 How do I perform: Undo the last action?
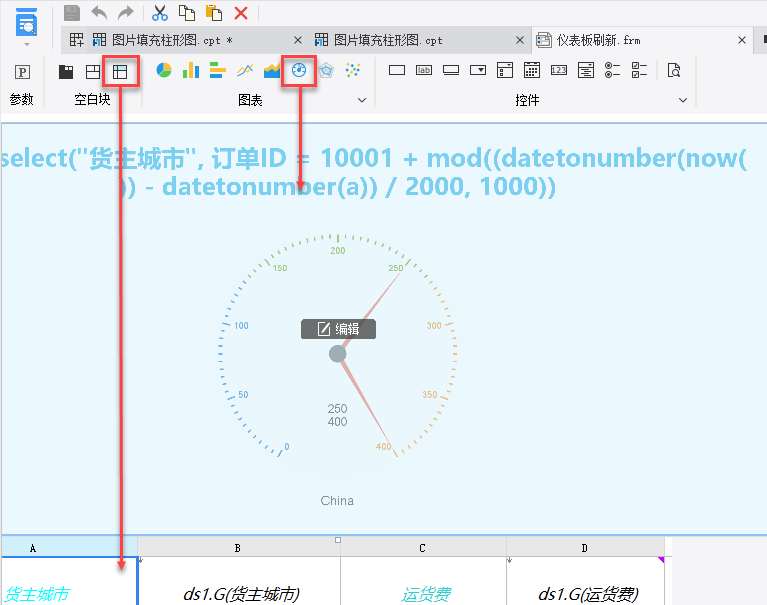point(99,13)
